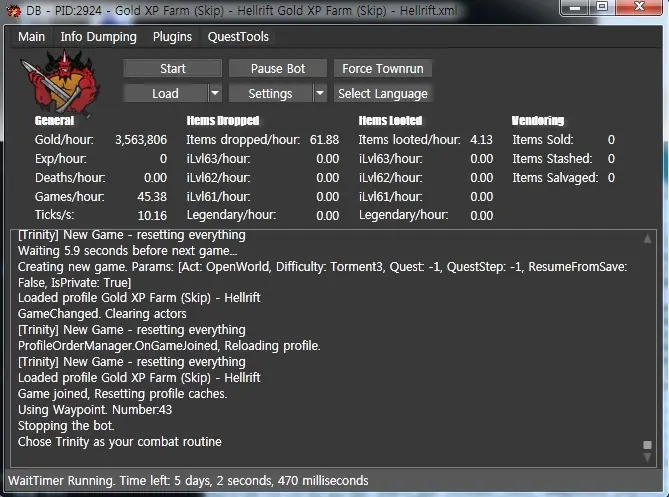Expand the Settings dropdown arrow
The image size is (669, 497).
(x=320, y=94)
